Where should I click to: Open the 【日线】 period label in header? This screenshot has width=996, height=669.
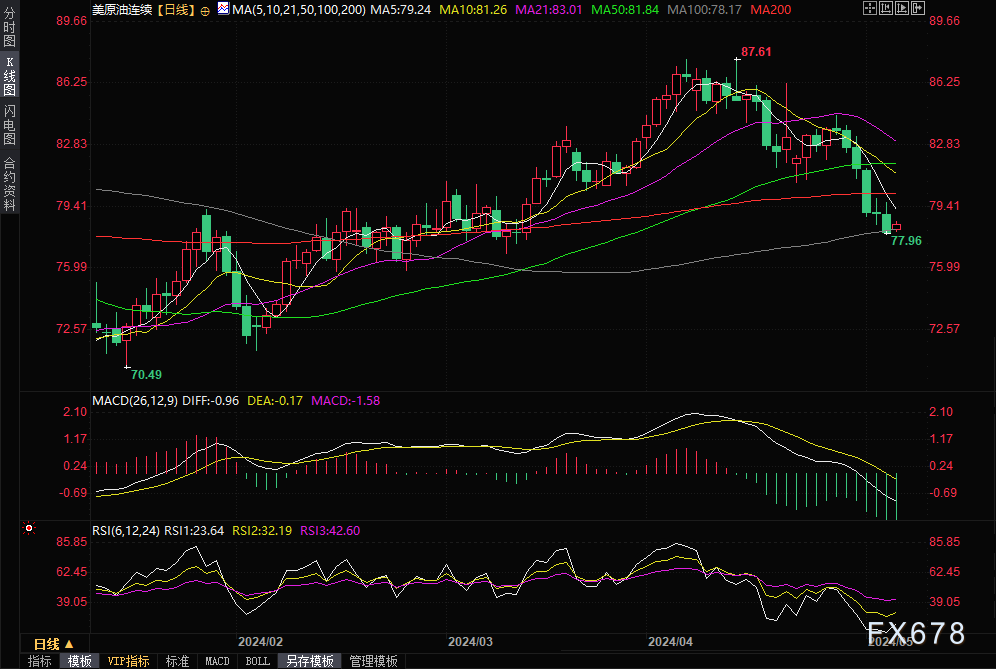click(x=173, y=9)
